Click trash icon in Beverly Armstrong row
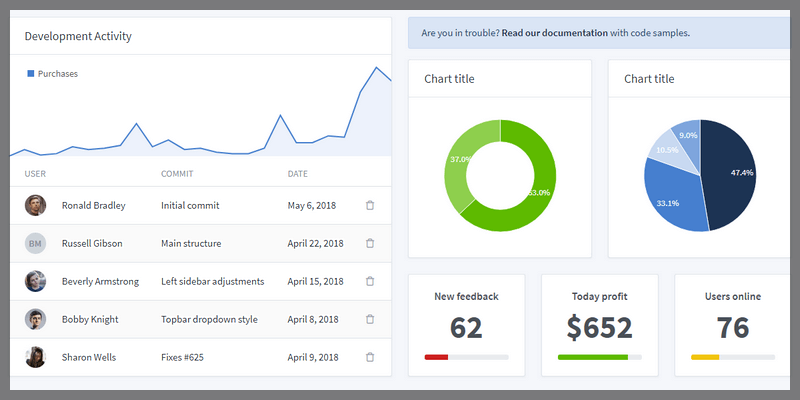This screenshot has width=800, height=400. pos(370,281)
